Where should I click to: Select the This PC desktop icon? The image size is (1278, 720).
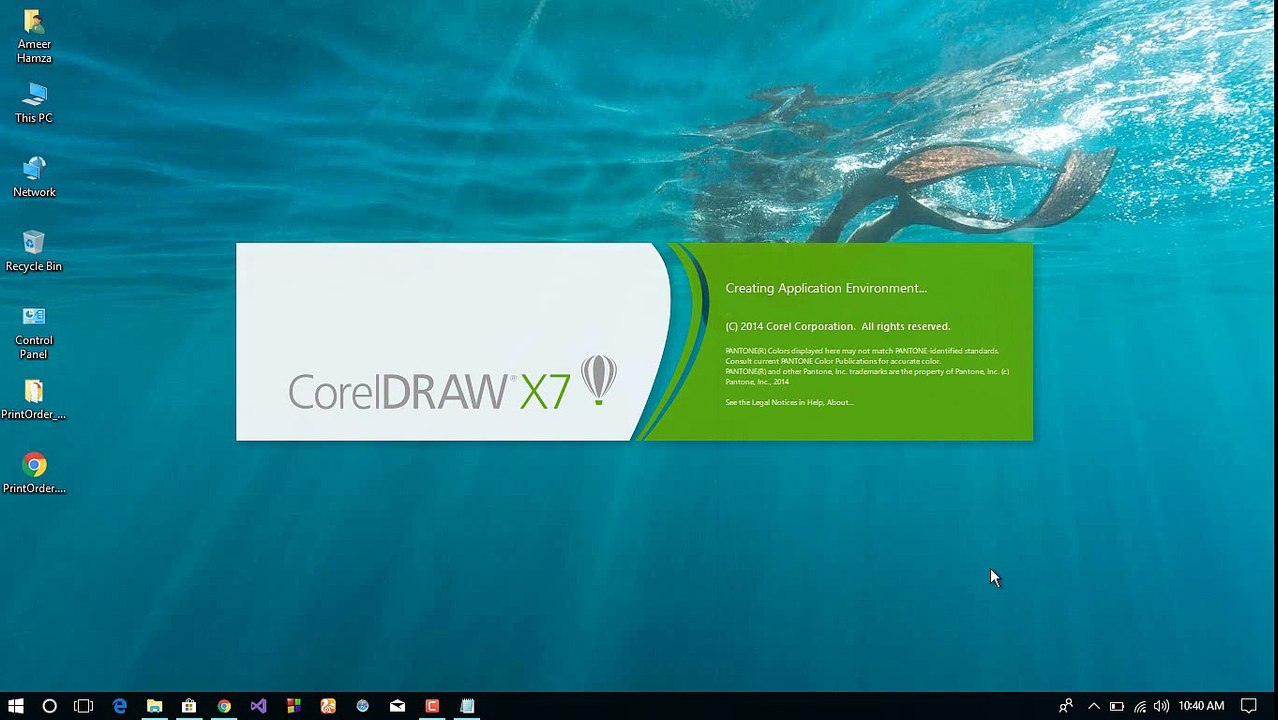[34, 103]
